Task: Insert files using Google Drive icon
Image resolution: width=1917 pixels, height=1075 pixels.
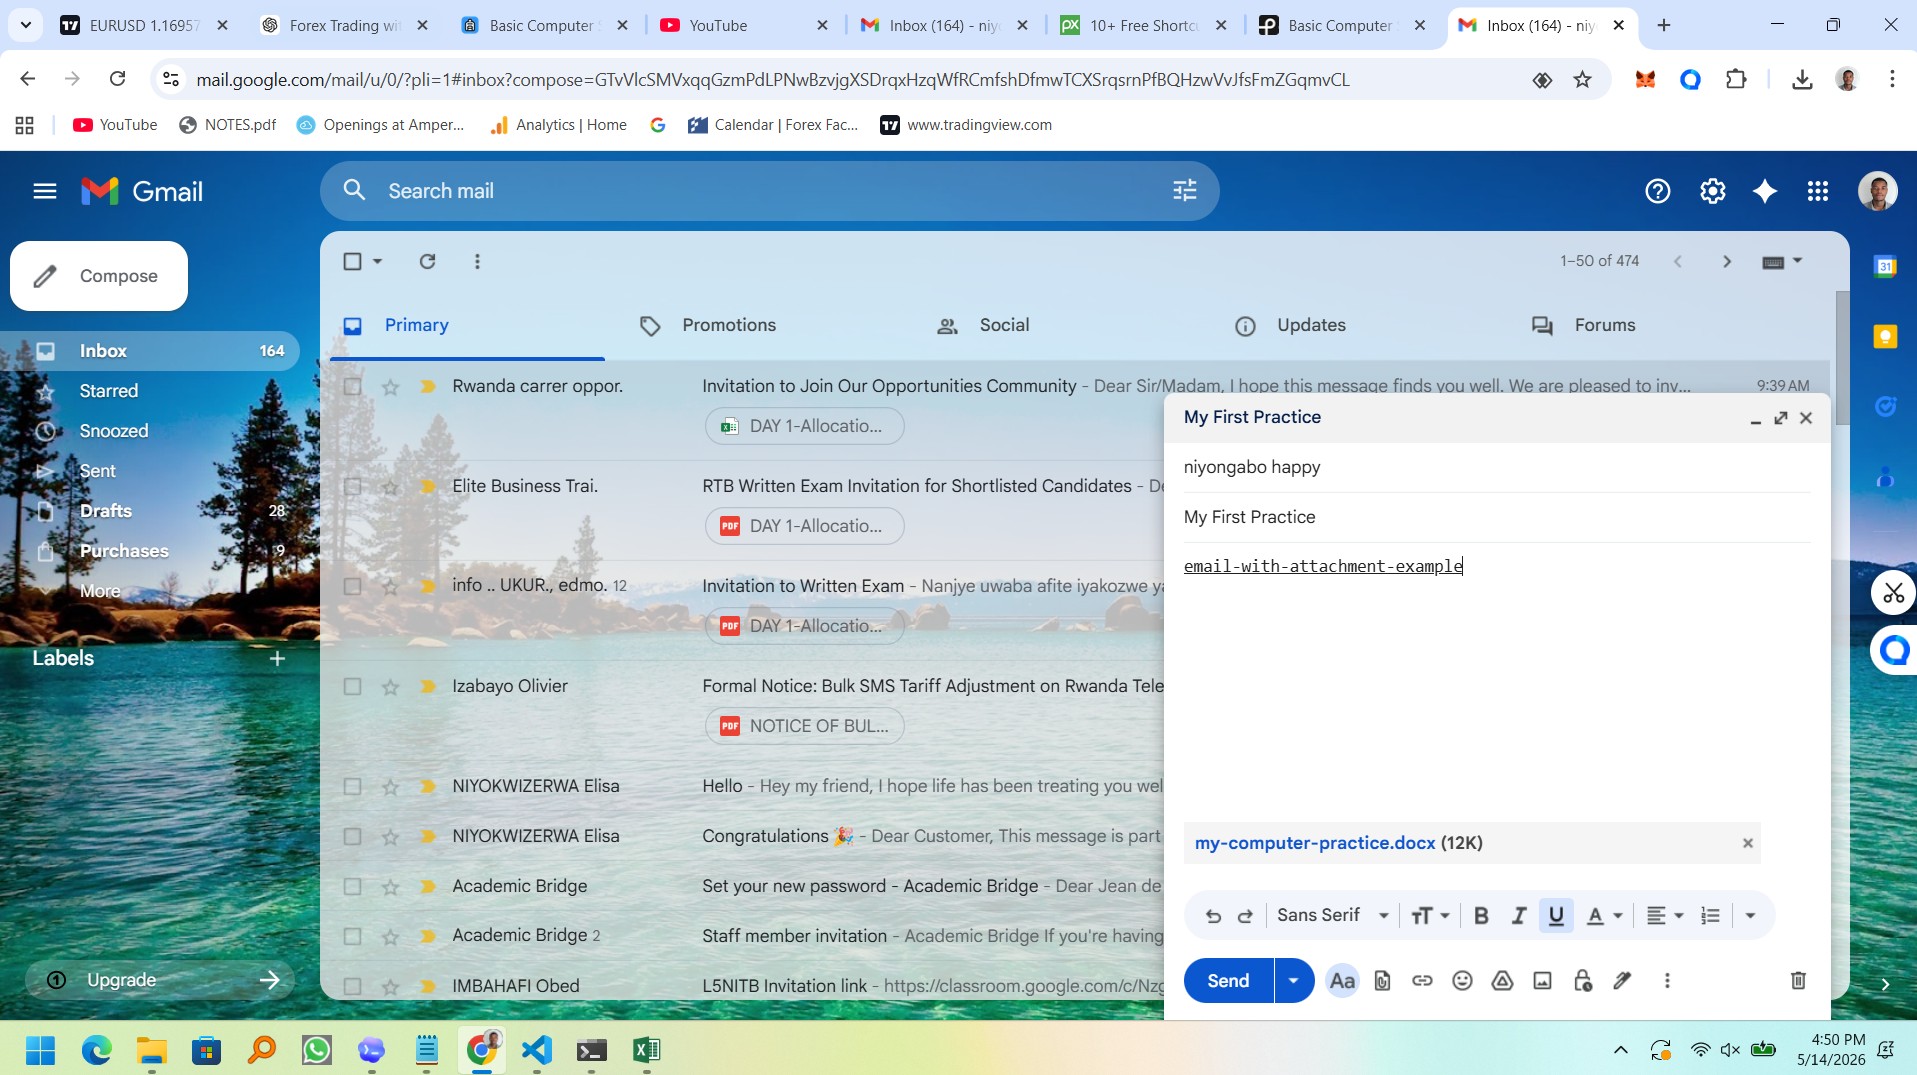Action: (x=1502, y=981)
